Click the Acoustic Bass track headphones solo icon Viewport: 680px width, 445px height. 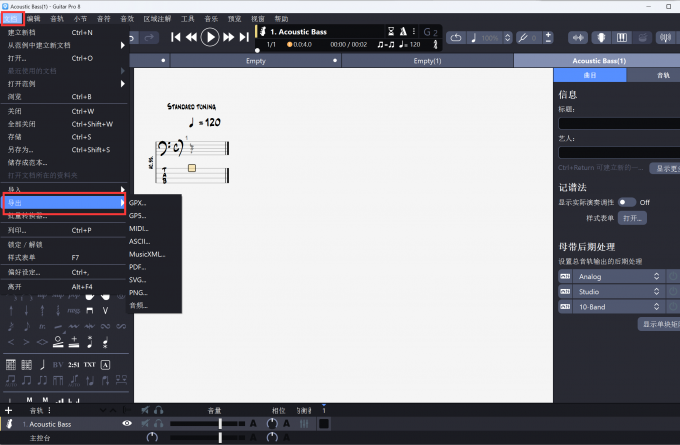click(x=159, y=424)
